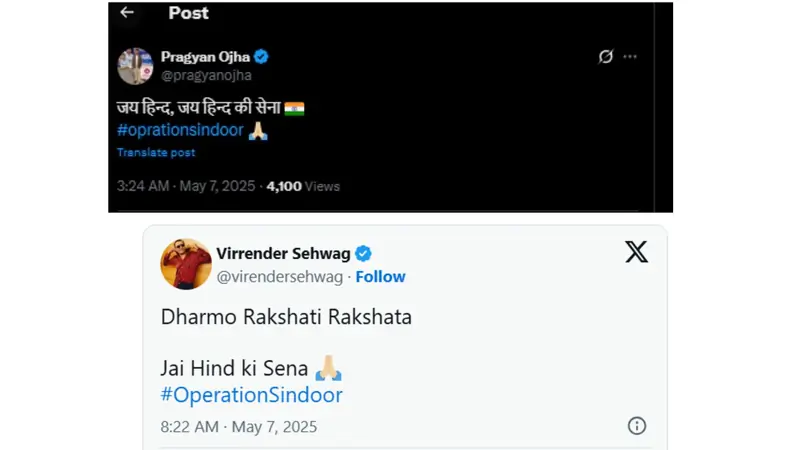Open the #oprationsindoor hashtag
This screenshot has height=450, width=800.
tap(180, 130)
